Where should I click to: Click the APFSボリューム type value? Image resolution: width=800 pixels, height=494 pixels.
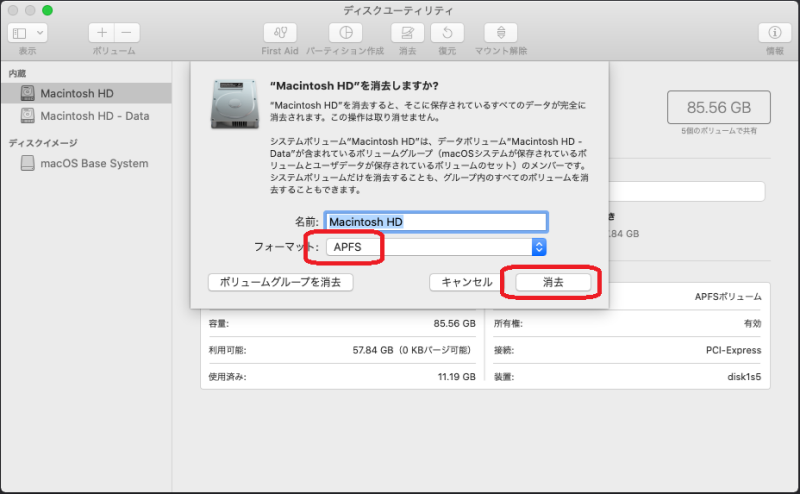pyautogui.click(x=728, y=297)
